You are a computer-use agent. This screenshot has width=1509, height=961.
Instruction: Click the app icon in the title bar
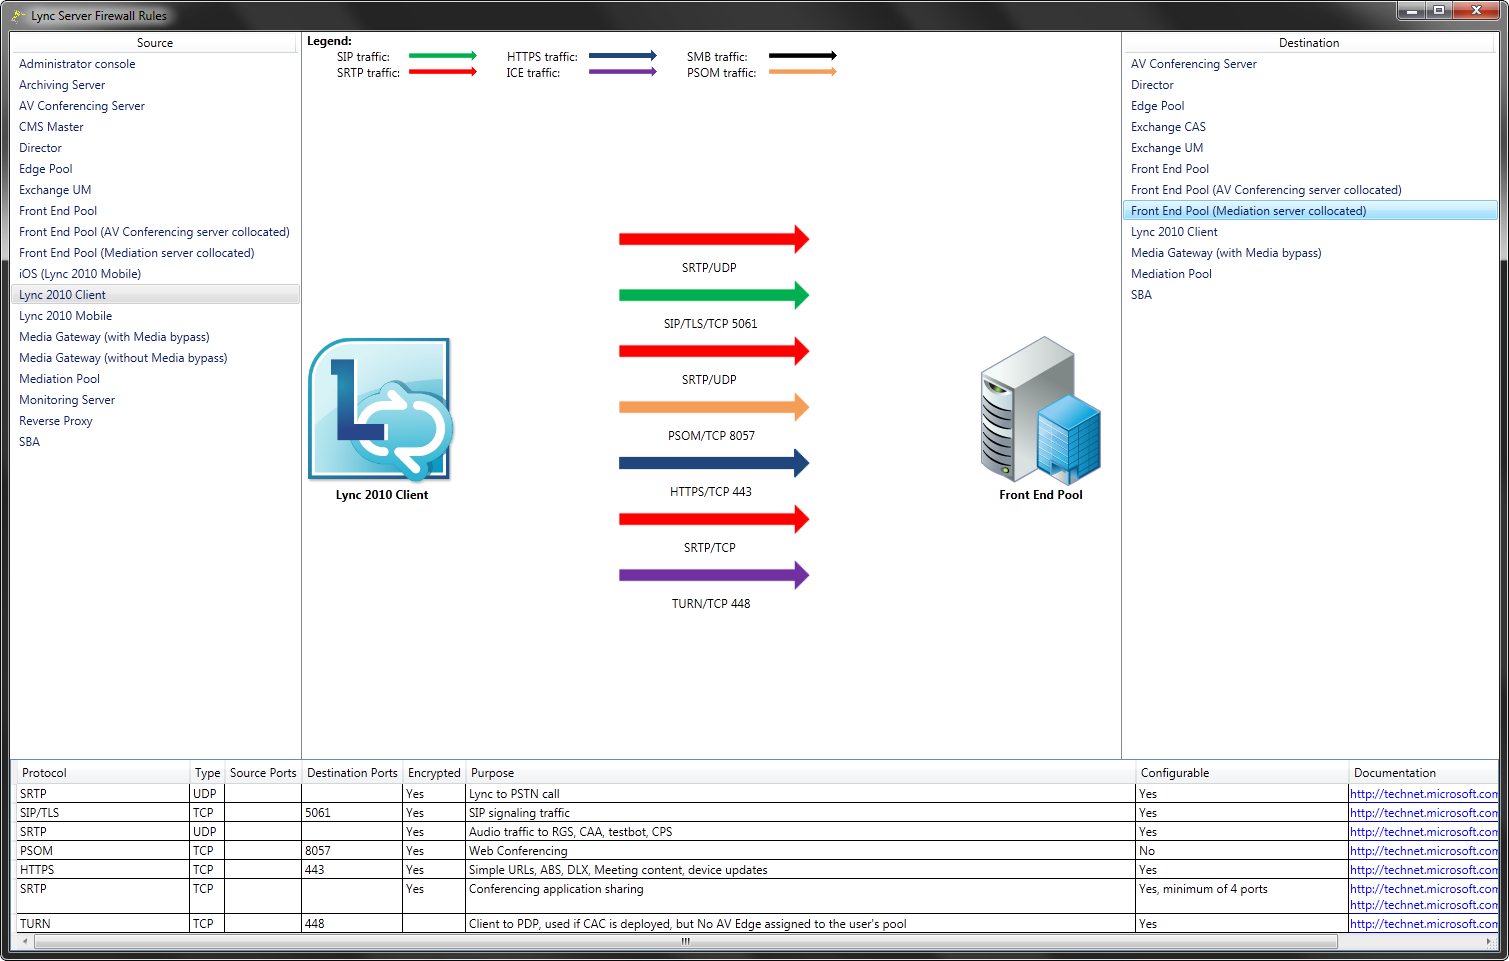(x=18, y=16)
